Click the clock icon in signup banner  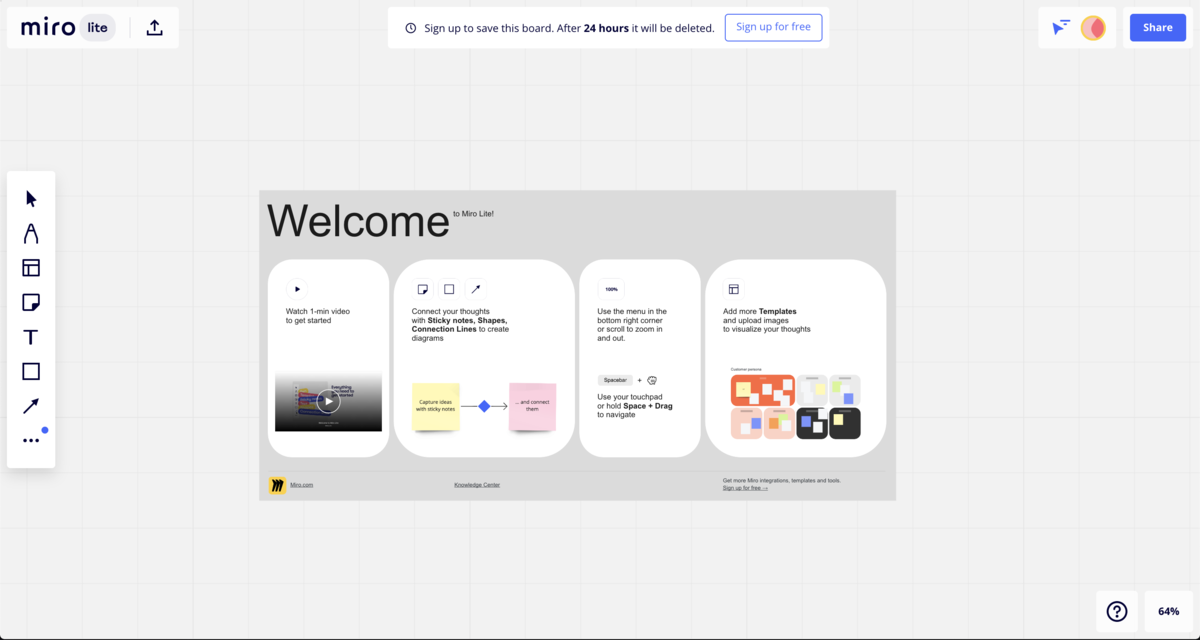coord(411,28)
